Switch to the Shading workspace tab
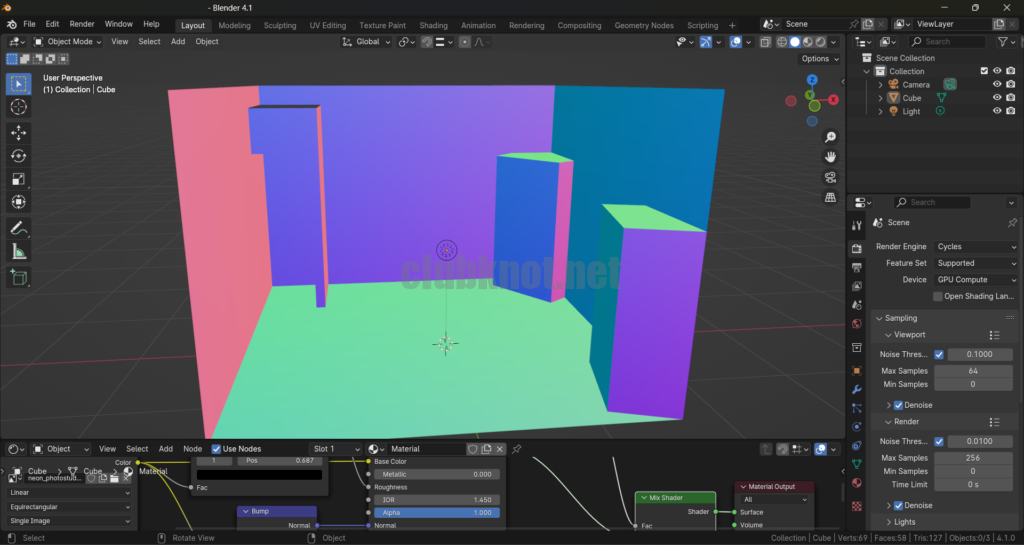 (x=433, y=25)
